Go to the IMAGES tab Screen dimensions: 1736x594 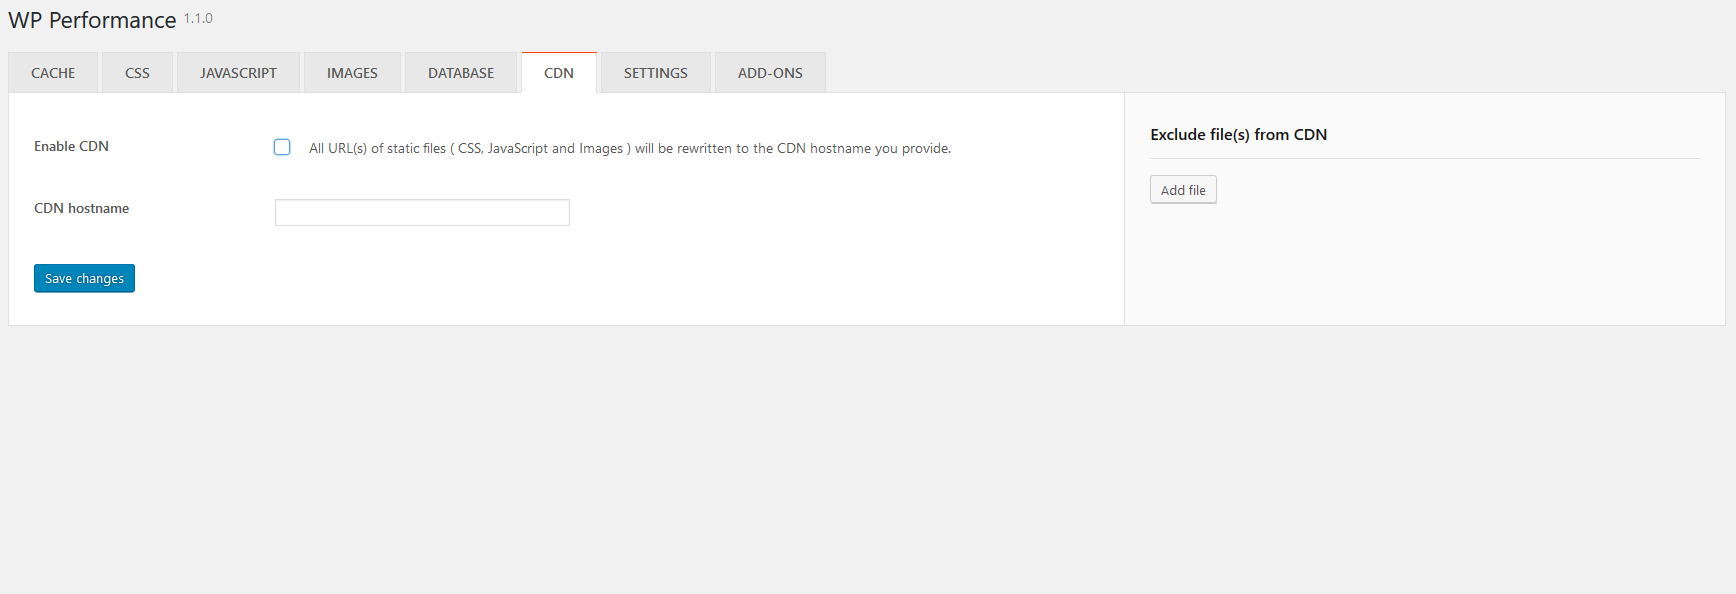352,73
